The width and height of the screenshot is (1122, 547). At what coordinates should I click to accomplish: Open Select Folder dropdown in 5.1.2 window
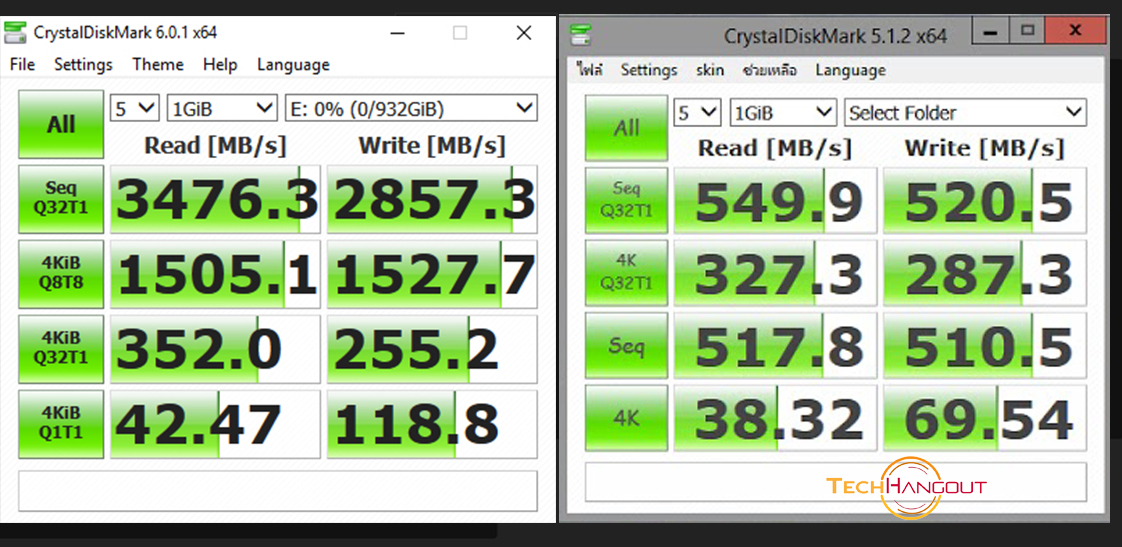point(965,112)
